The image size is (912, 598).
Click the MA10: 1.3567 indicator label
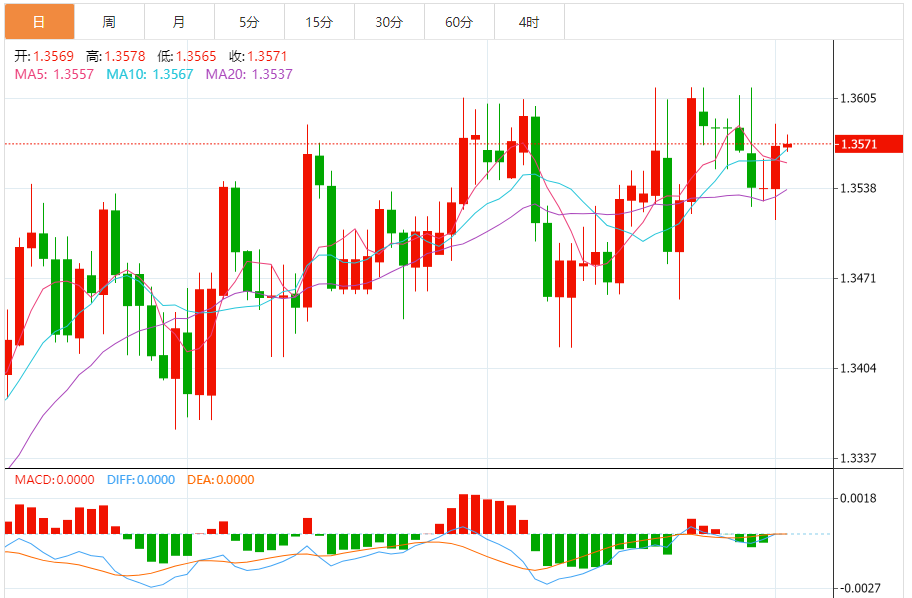point(149,74)
